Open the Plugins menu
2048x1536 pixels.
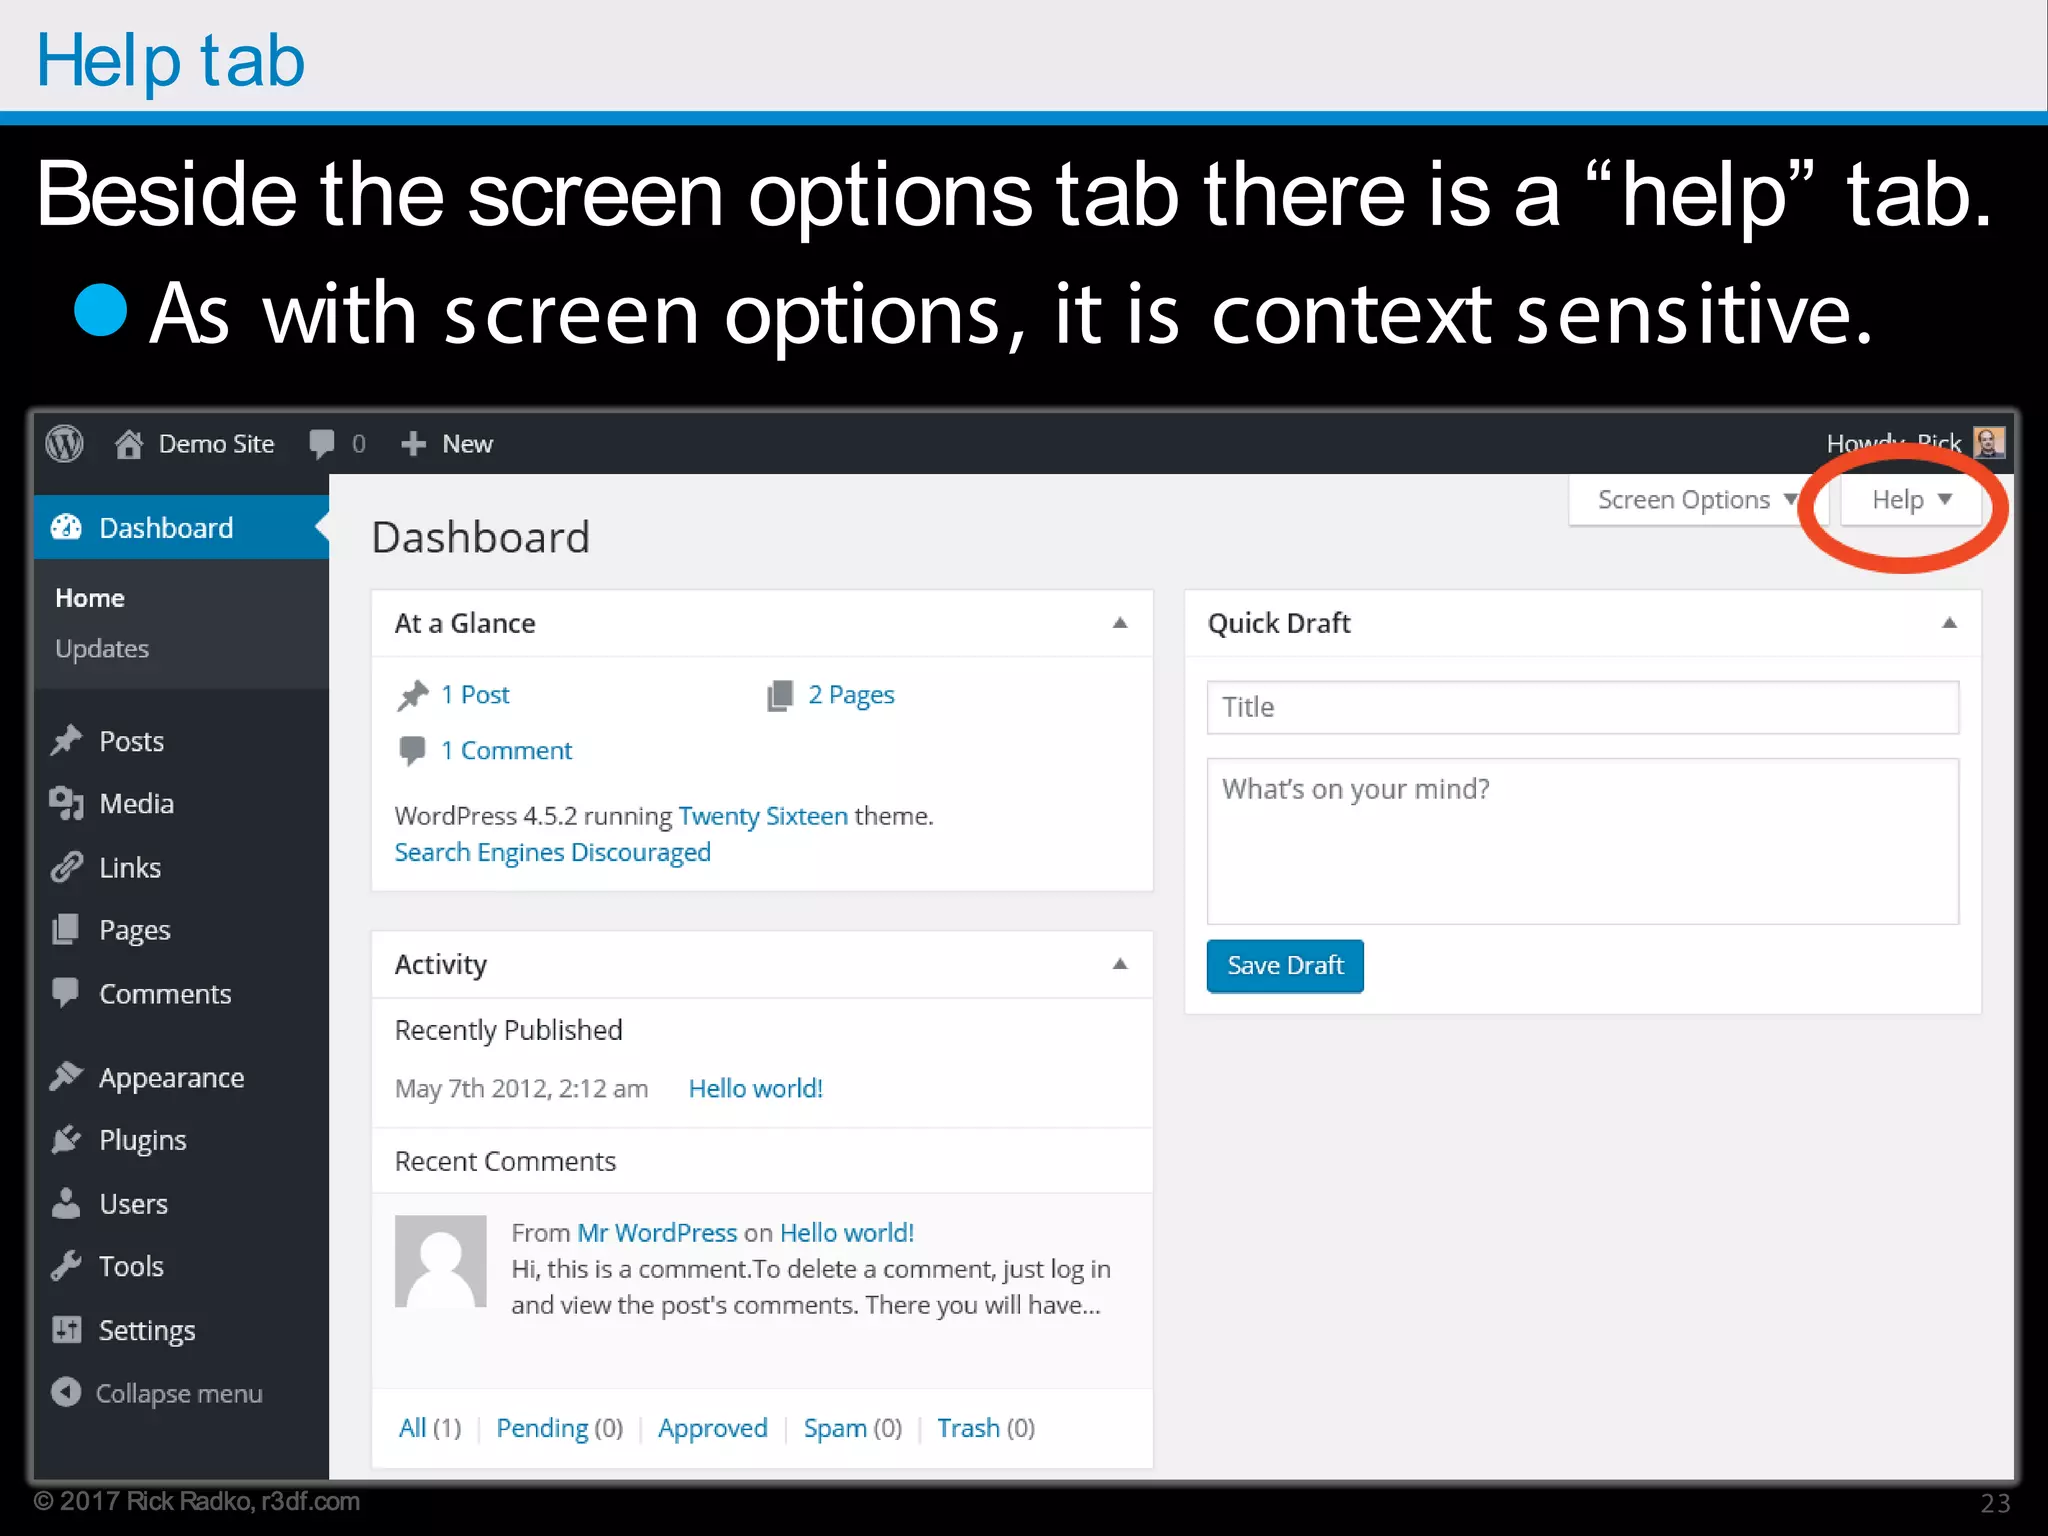(x=143, y=1141)
